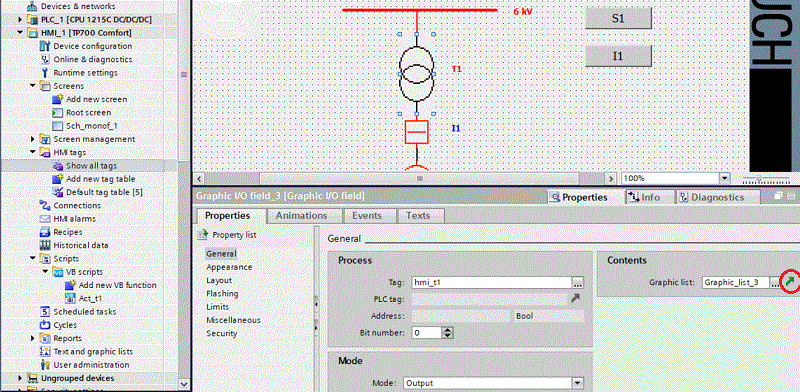
Task: Open Property list icon
Action: [203, 235]
